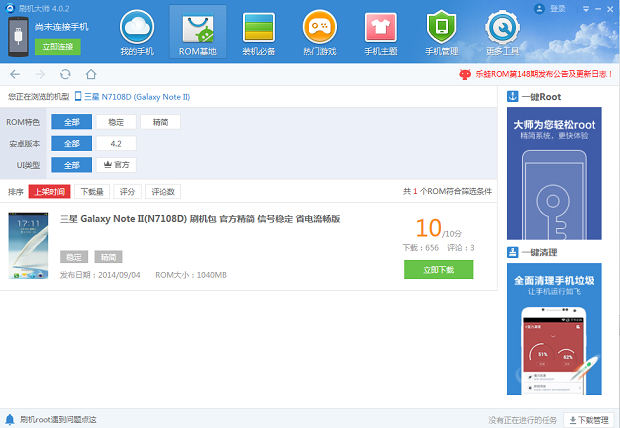Click the back navigation arrow
Viewport: 620px width, 428px height.
click(14, 74)
